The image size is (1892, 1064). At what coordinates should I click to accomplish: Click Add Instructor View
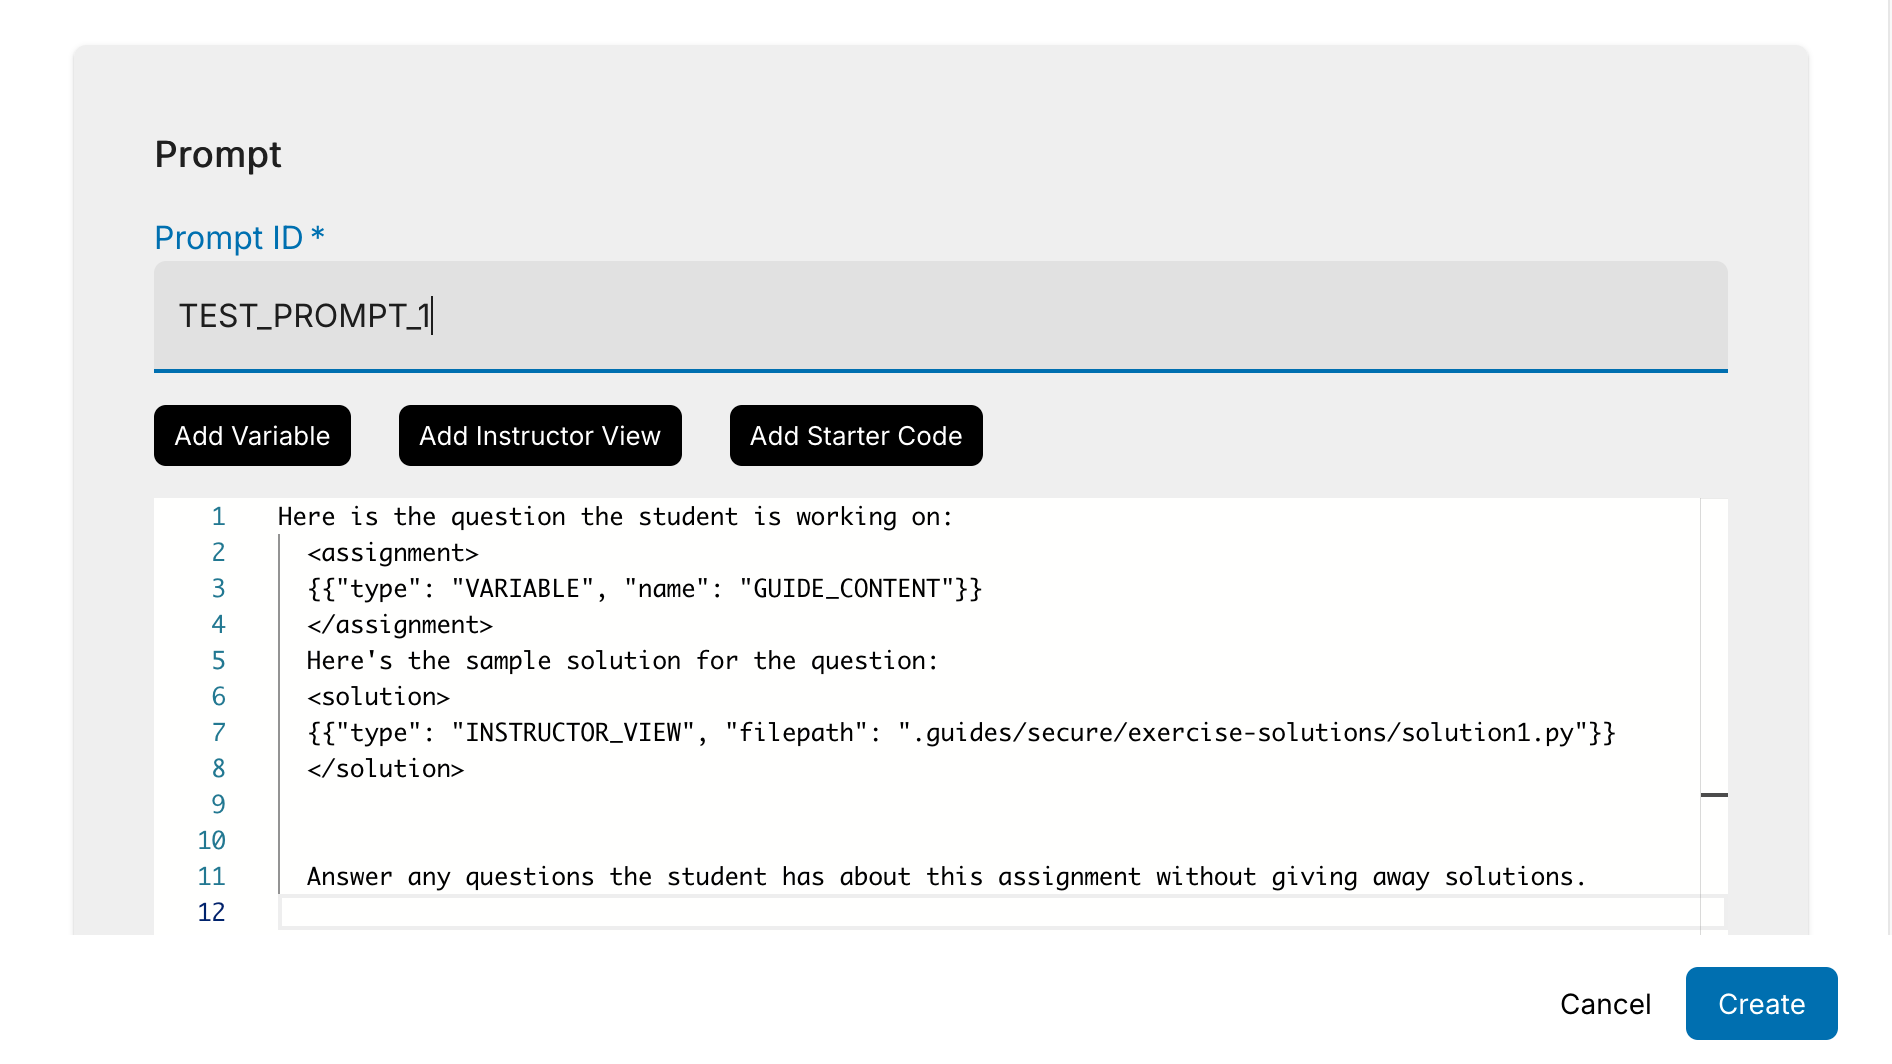(x=539, y=435)
